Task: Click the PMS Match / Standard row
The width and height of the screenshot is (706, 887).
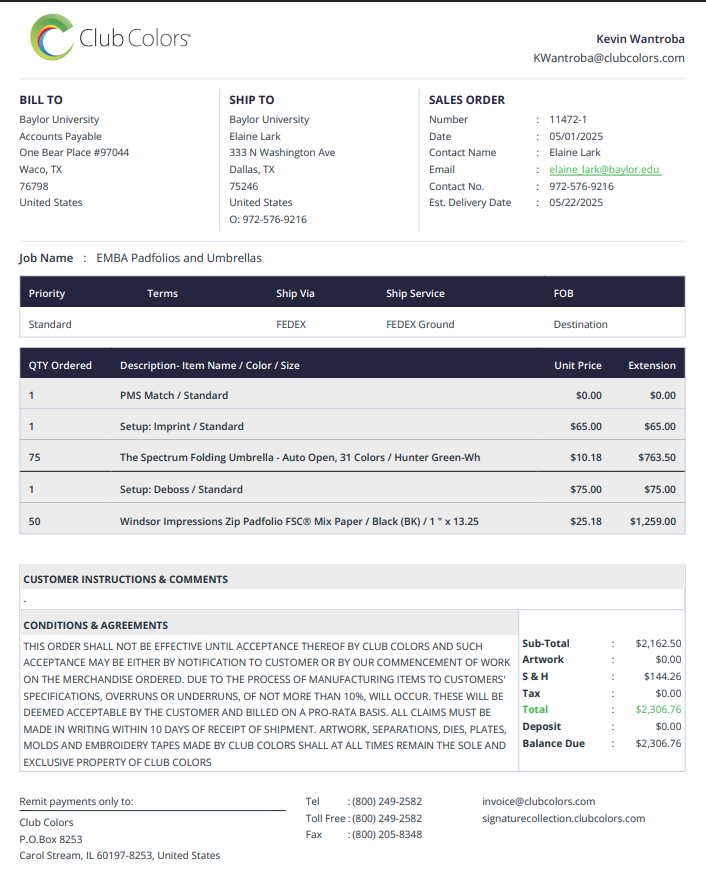Action: (x=352, y=395)
